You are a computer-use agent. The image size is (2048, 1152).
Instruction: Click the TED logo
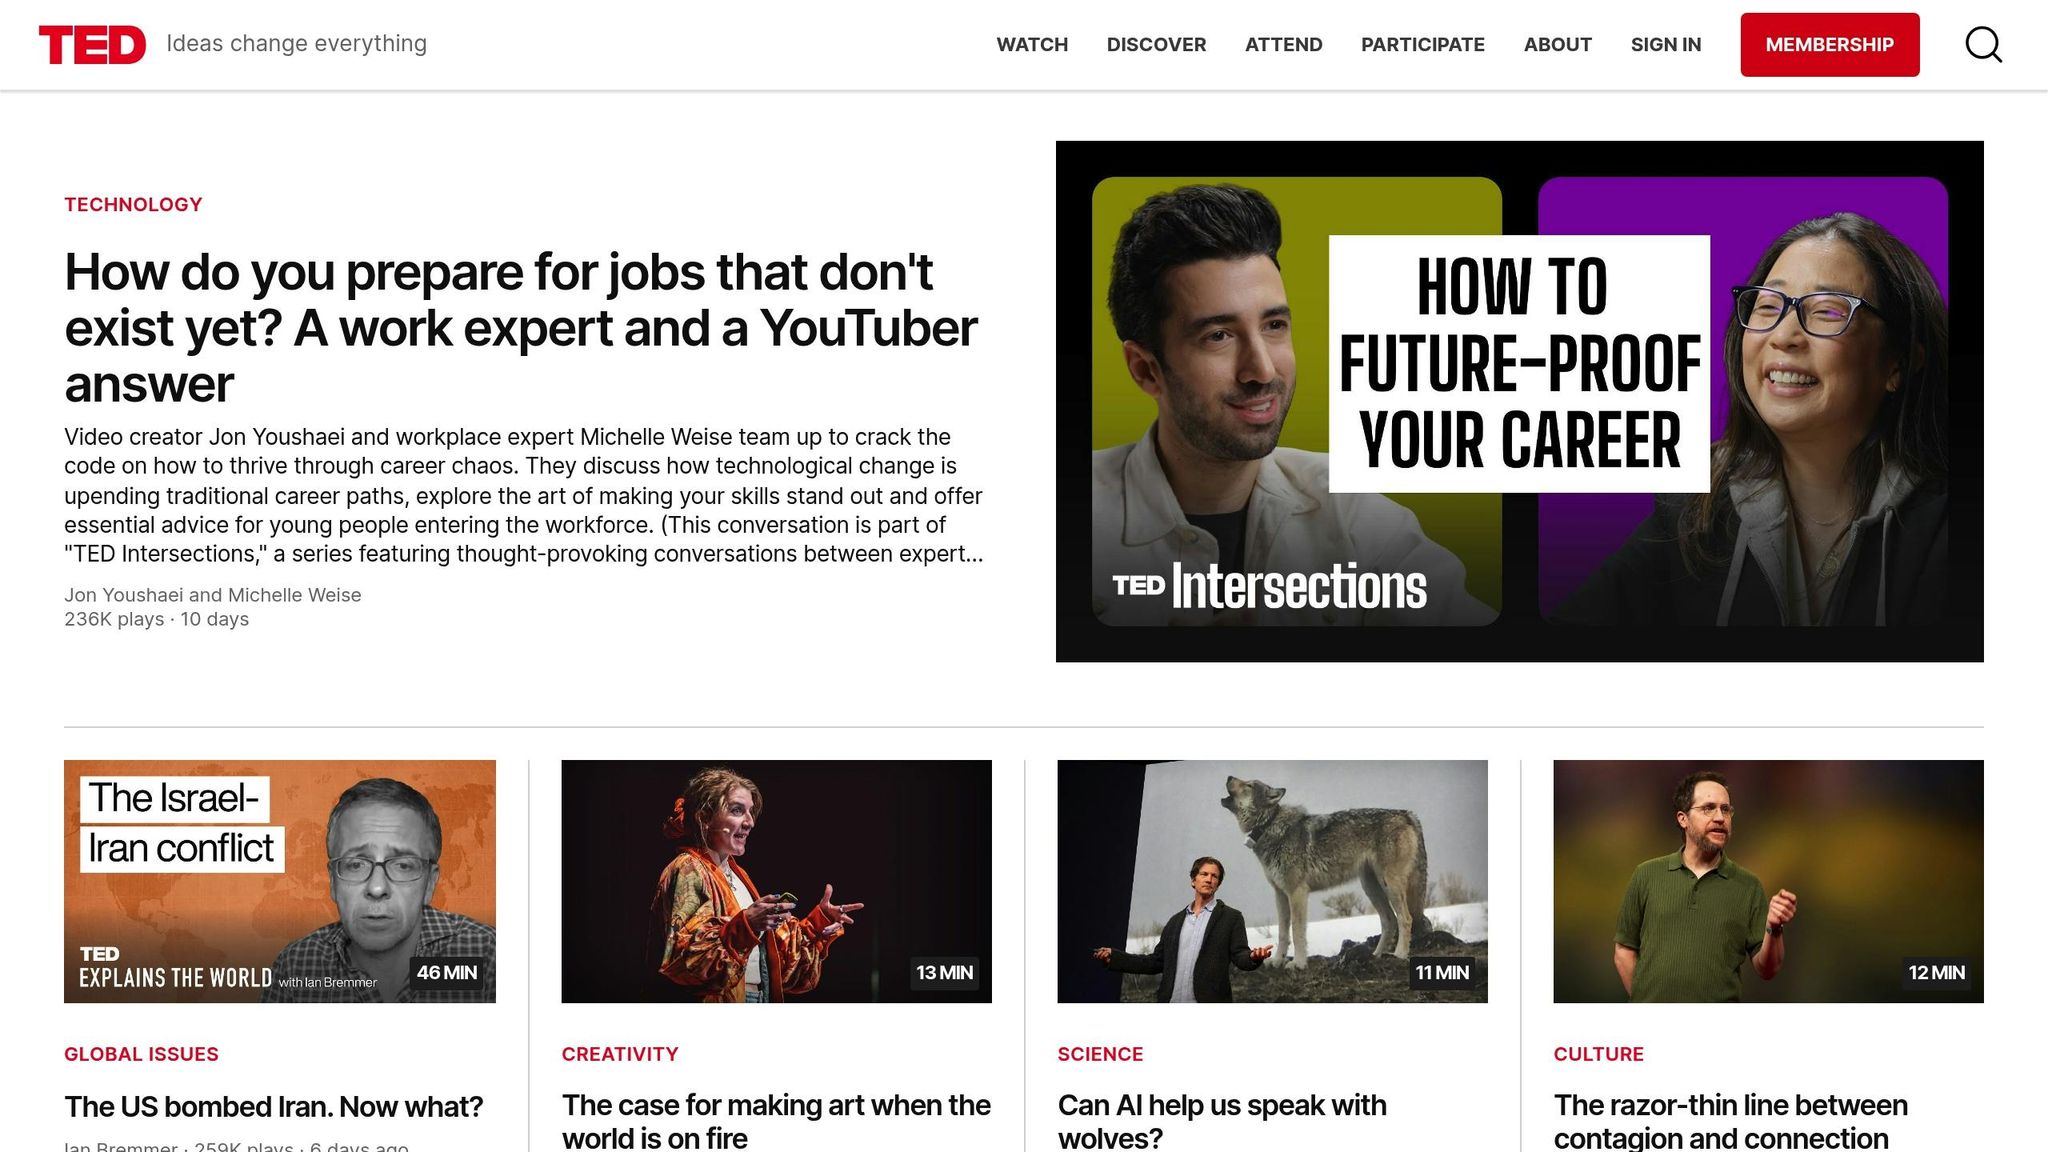pos(92,45)
